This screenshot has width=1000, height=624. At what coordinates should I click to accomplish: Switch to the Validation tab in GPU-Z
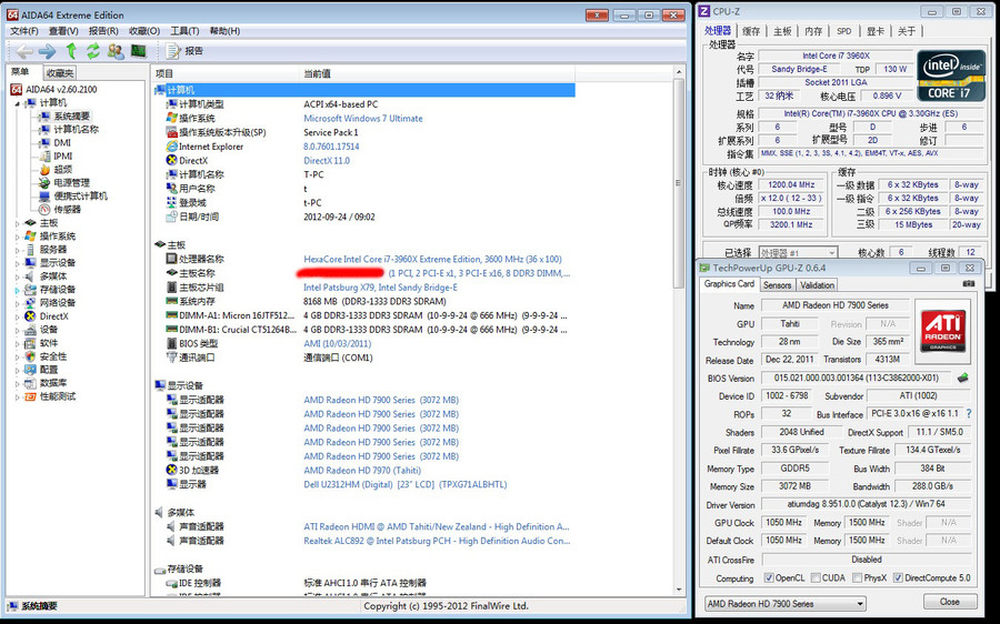(x=817, y=285)
